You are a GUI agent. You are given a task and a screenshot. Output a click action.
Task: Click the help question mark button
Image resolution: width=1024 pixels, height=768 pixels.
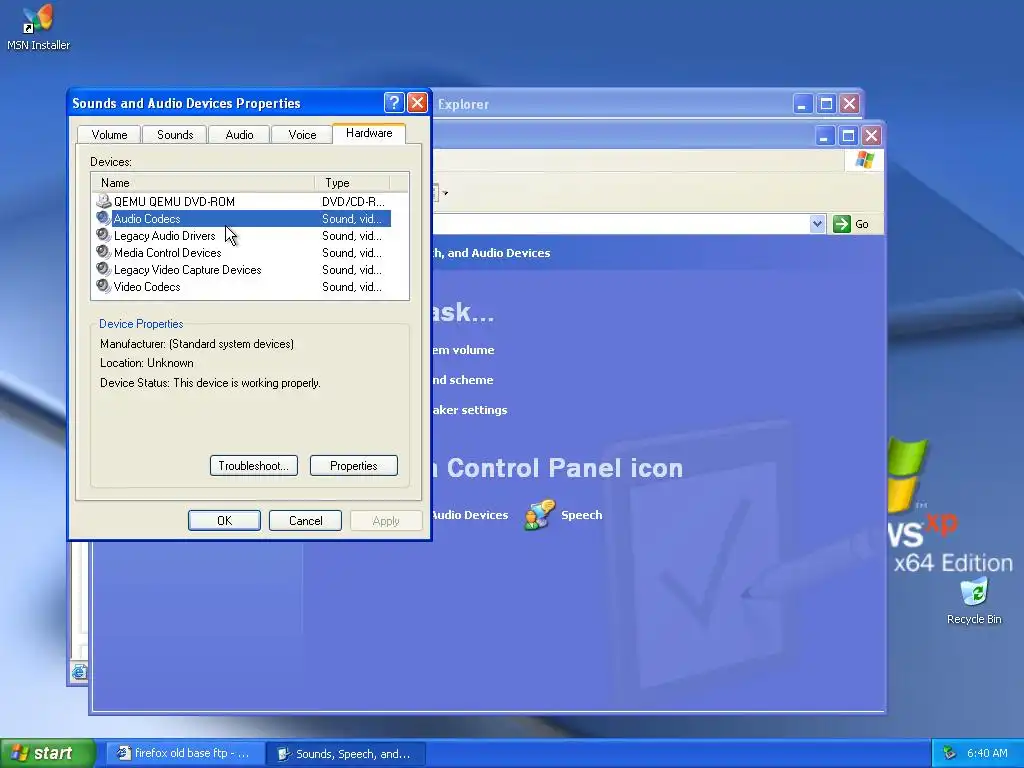click(394, 103)
